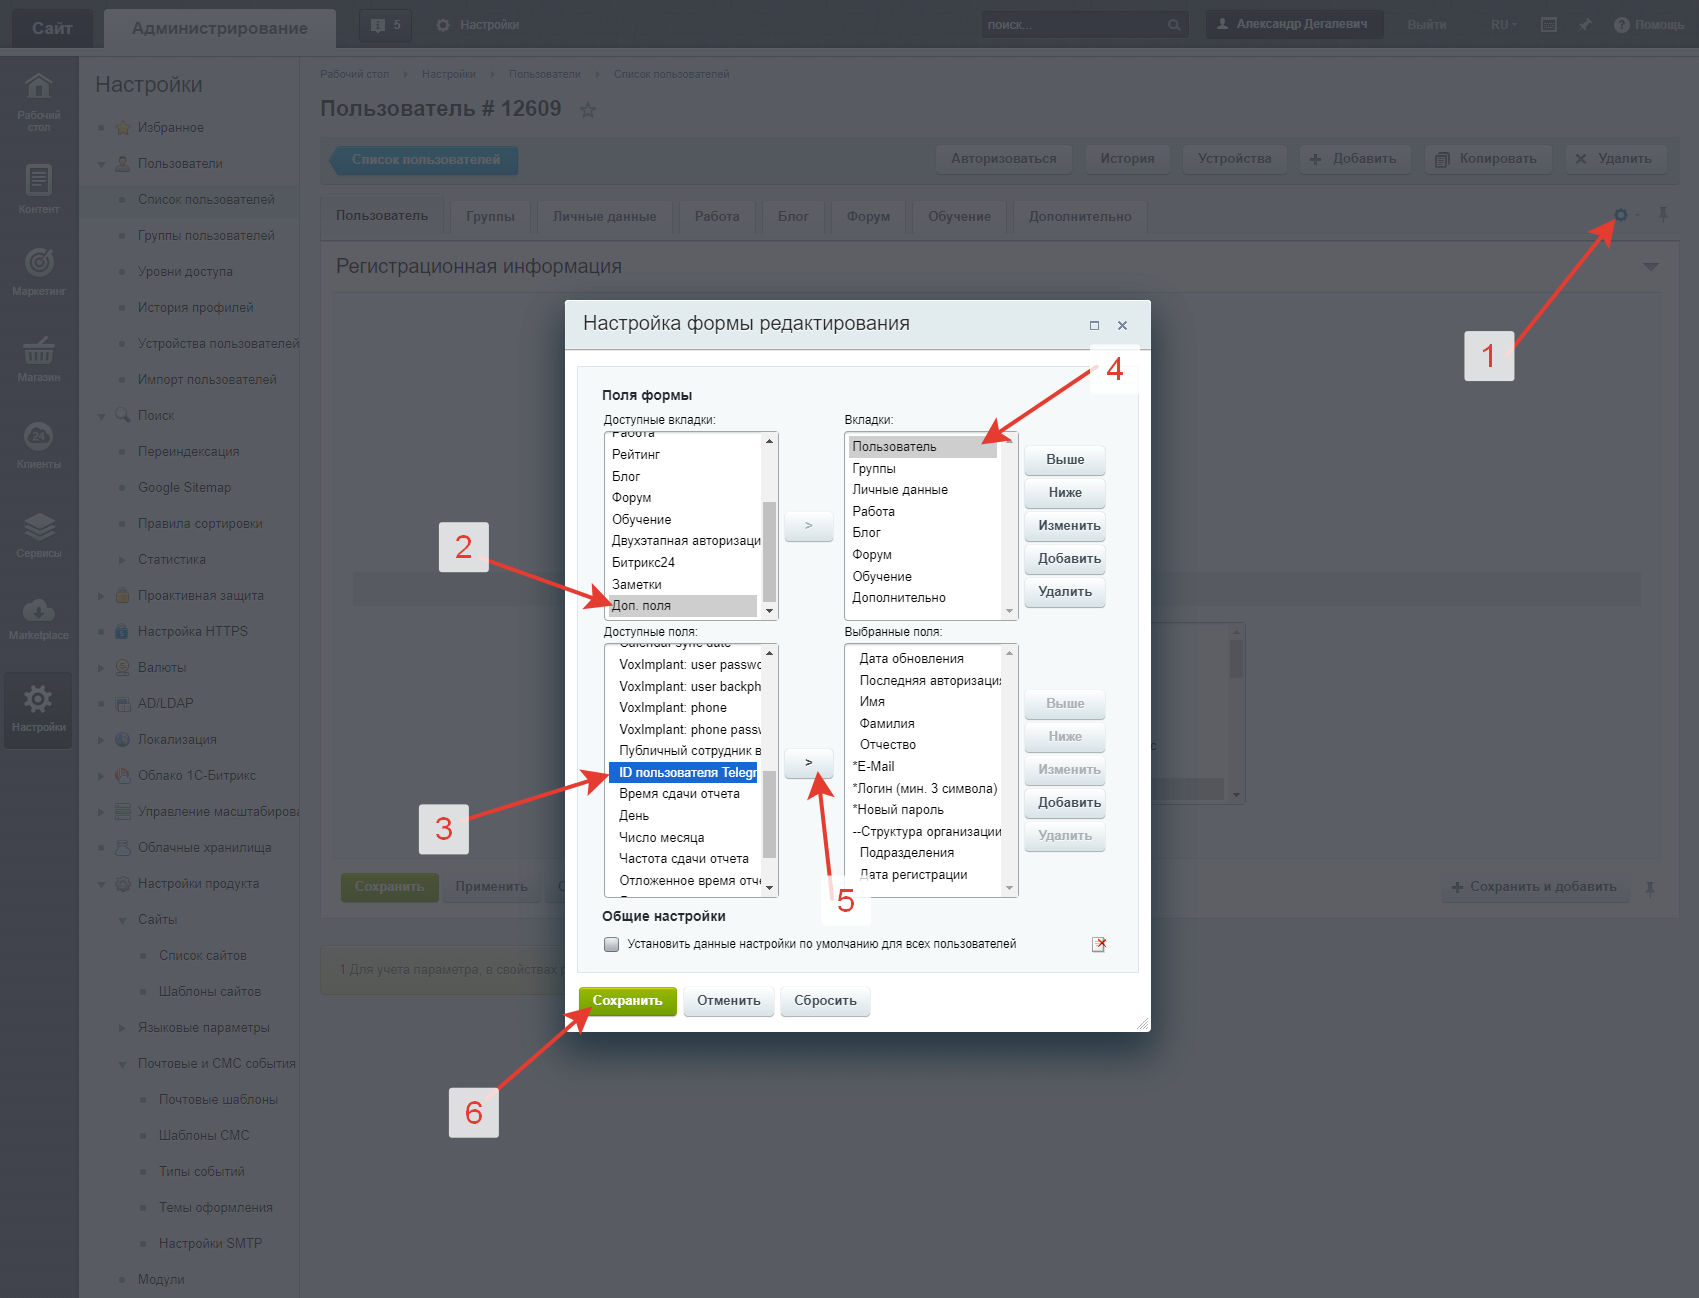Image resolution: width=1699 pixels, height=1298 pixels.
Task: Open the Магазин sidebar section
Action: tap(39, 358)
